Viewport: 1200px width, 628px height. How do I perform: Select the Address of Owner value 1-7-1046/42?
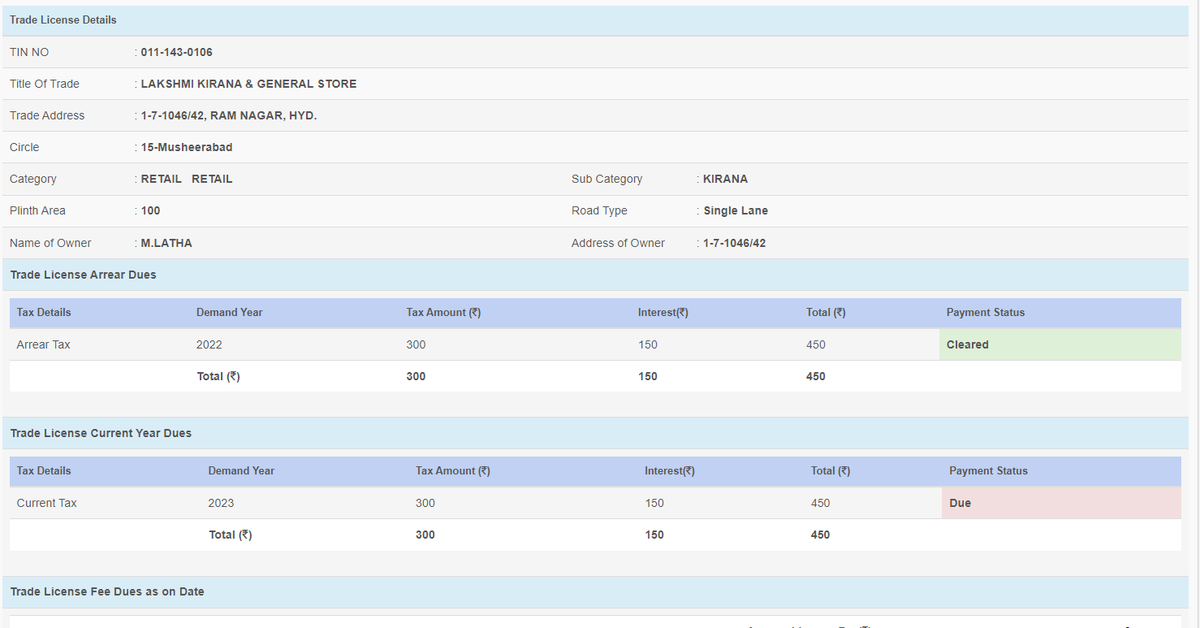click(x=734, y=243)
